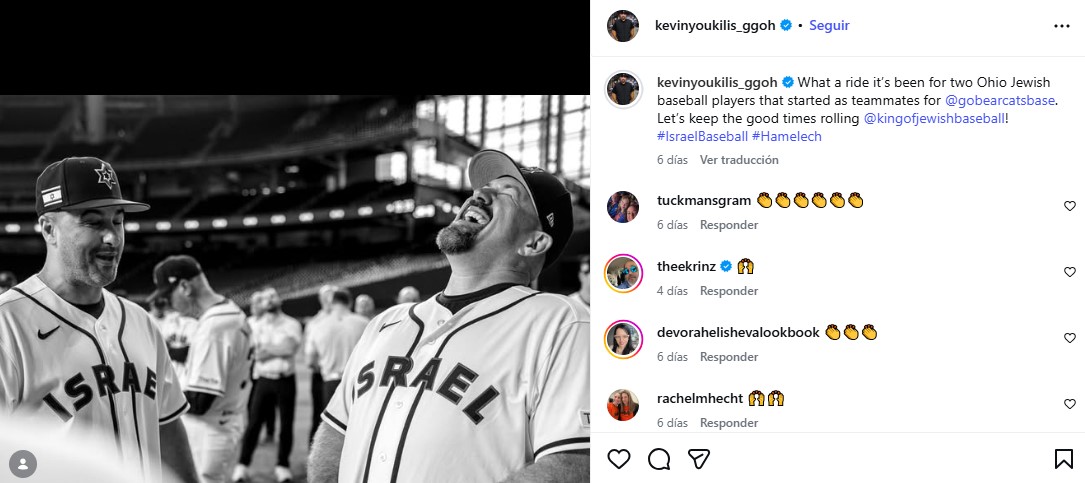Save the post with the bookmark icon

point(1064,459)
